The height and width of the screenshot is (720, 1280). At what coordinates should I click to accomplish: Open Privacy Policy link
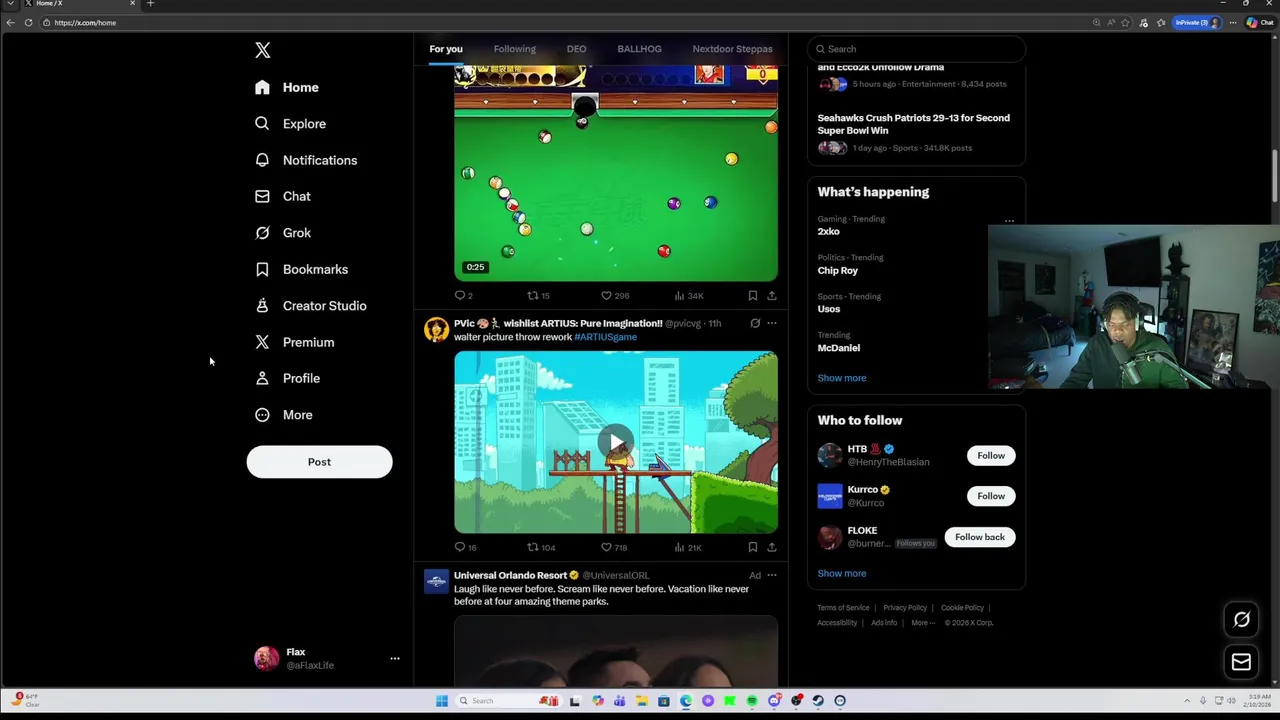point(905,608)
